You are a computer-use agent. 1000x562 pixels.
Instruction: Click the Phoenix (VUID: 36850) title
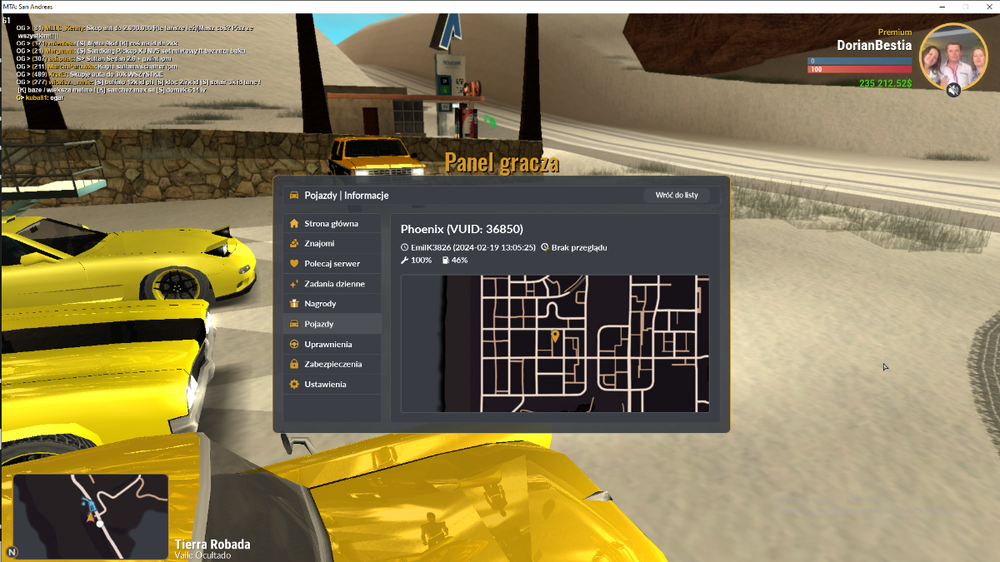[x=462, y=229]
